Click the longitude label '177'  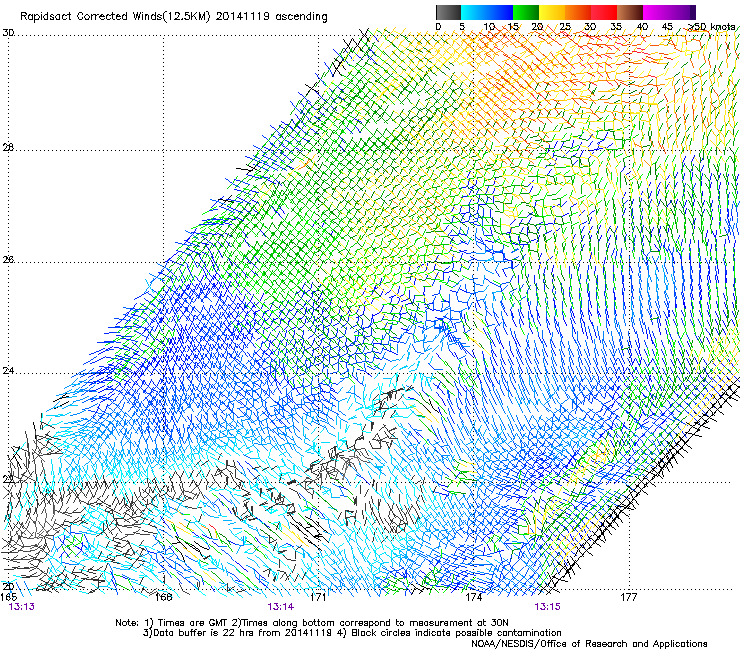coord(628,597)
